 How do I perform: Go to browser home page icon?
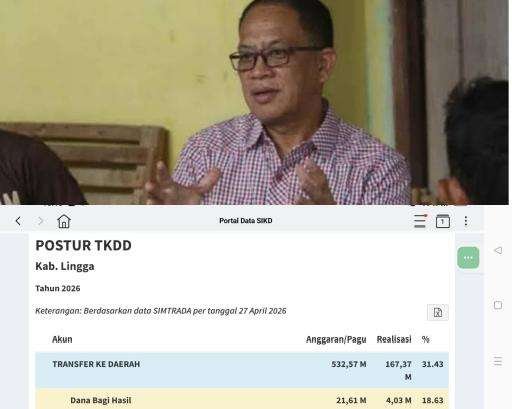click(64, 221)
